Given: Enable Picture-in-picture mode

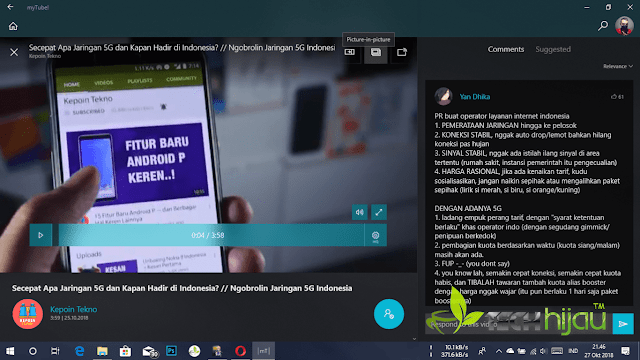Looking at the screenshot, I should point(376,52).
